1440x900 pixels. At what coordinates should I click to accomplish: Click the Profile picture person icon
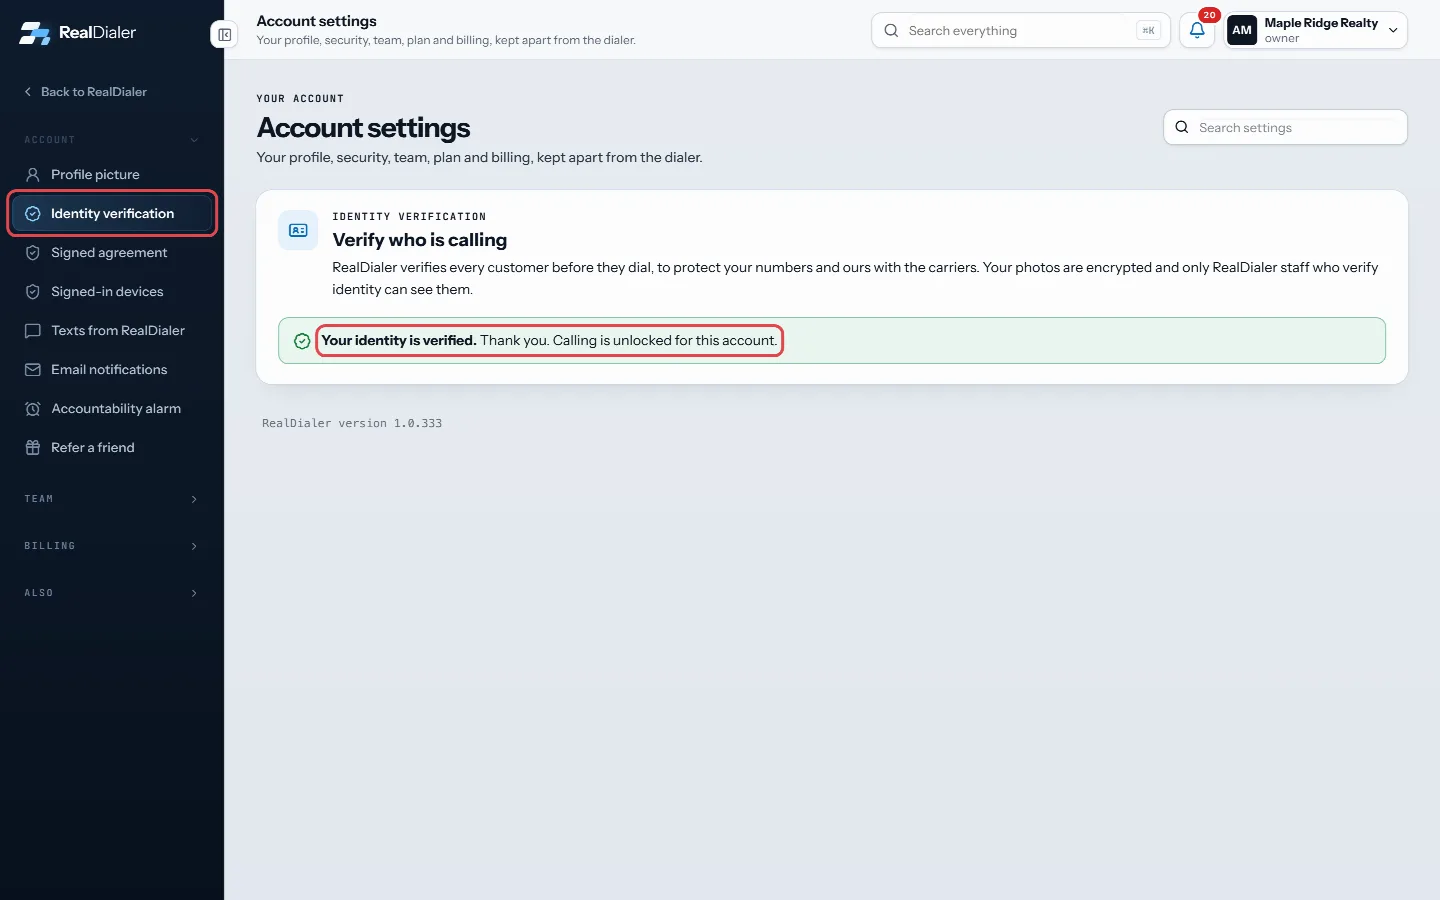tap(33, 174)
